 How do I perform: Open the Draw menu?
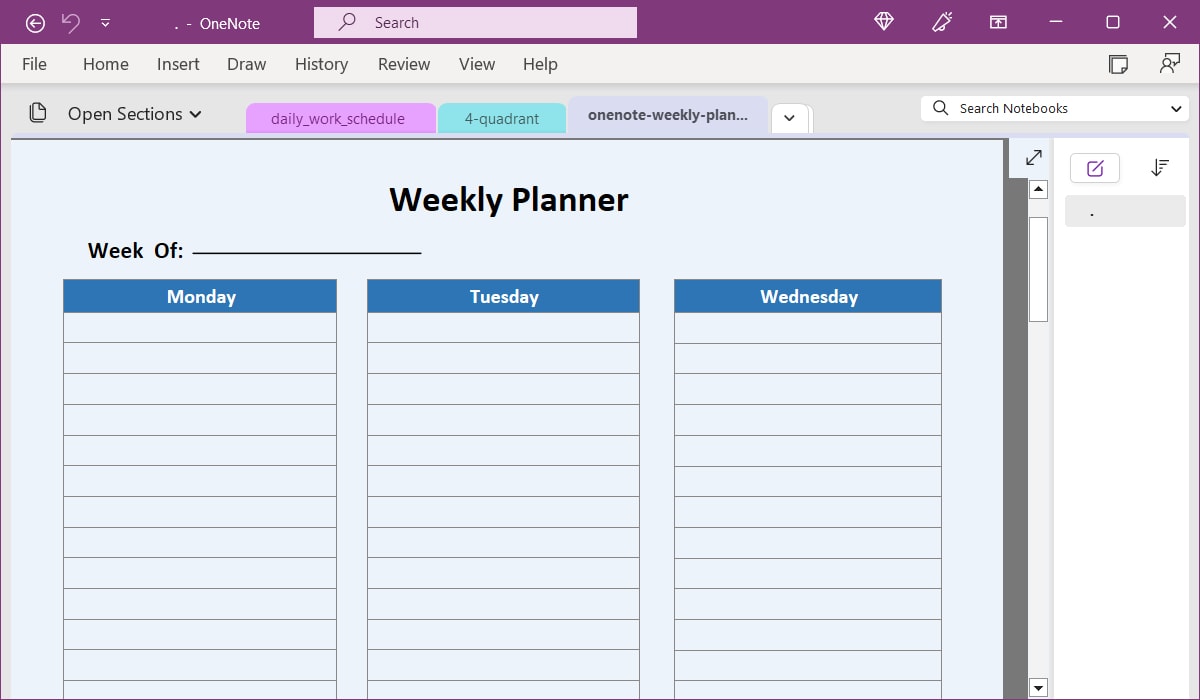[246, 63]
